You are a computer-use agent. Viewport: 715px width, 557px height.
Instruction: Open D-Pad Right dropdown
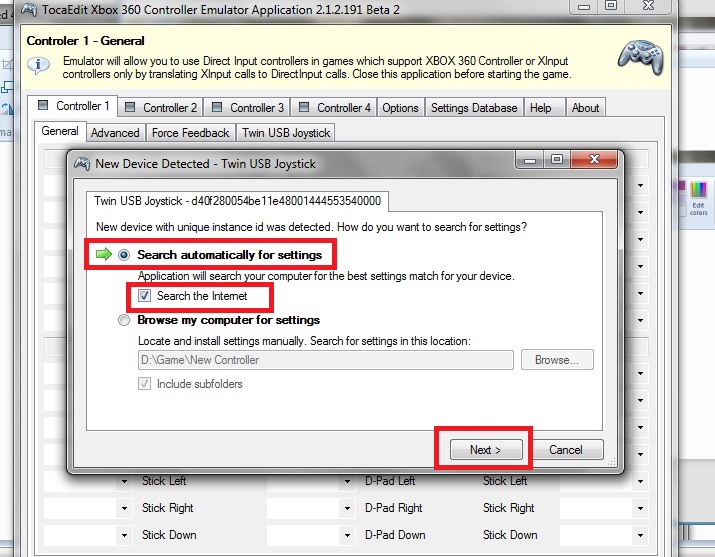click(x=347, y=508)
